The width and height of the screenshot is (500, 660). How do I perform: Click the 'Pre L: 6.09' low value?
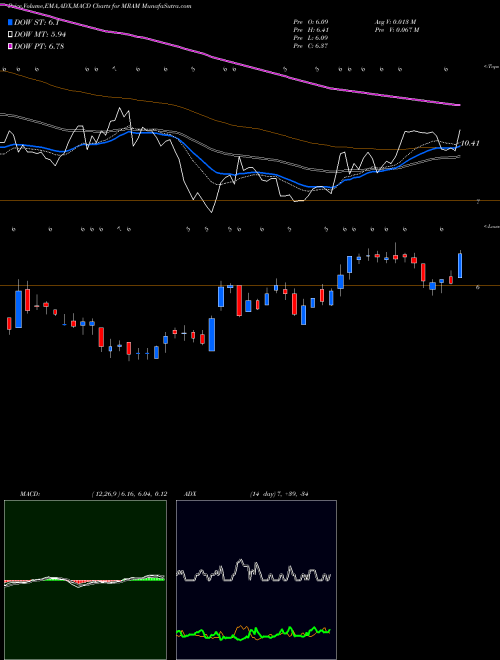click(311, 38)
